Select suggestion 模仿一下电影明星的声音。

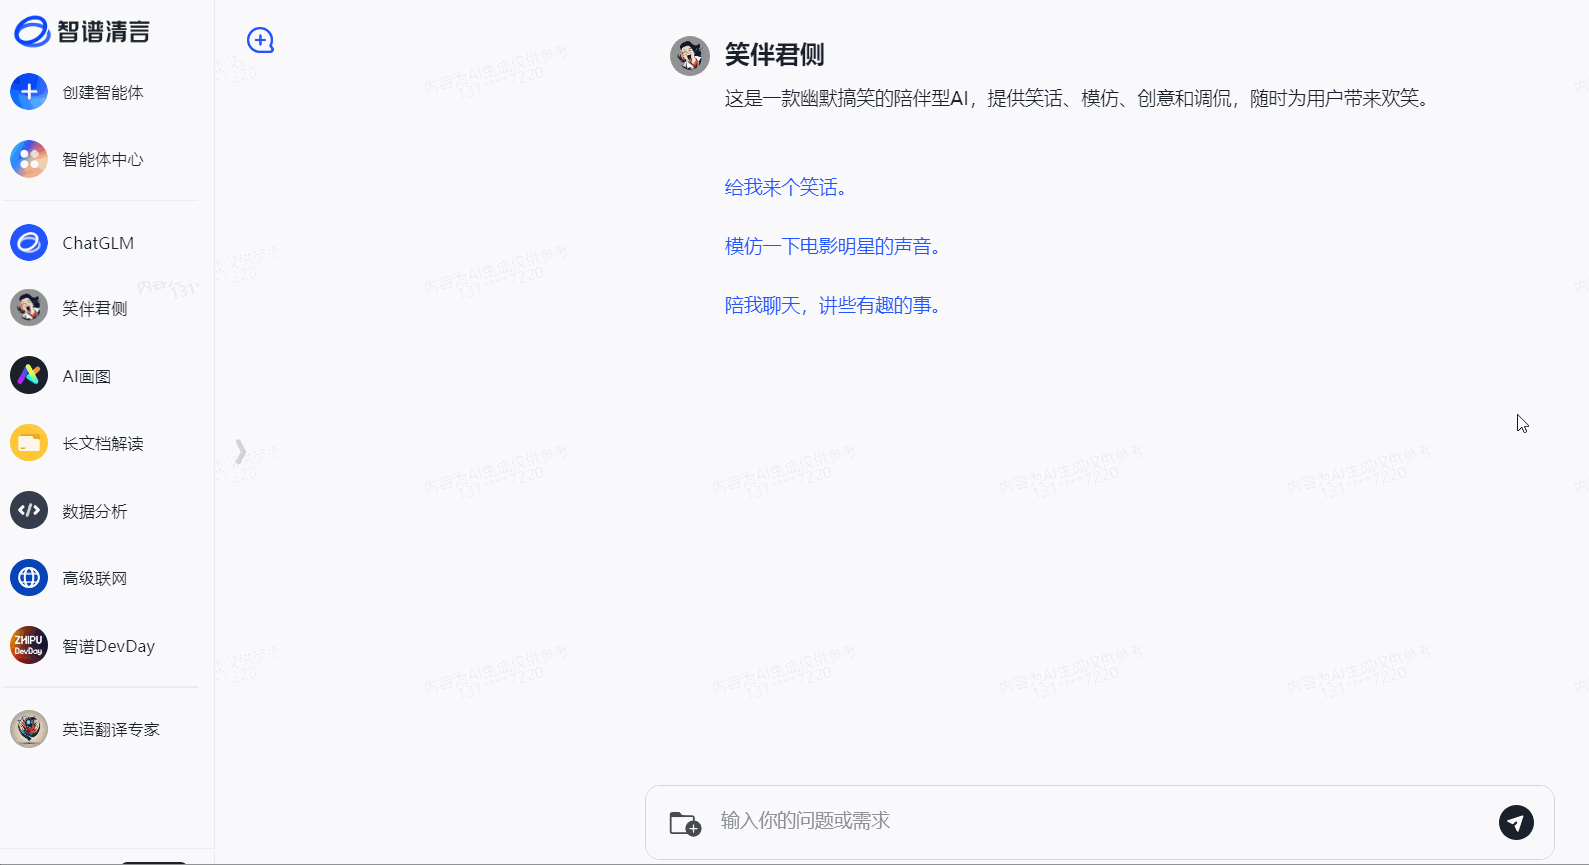832,246
